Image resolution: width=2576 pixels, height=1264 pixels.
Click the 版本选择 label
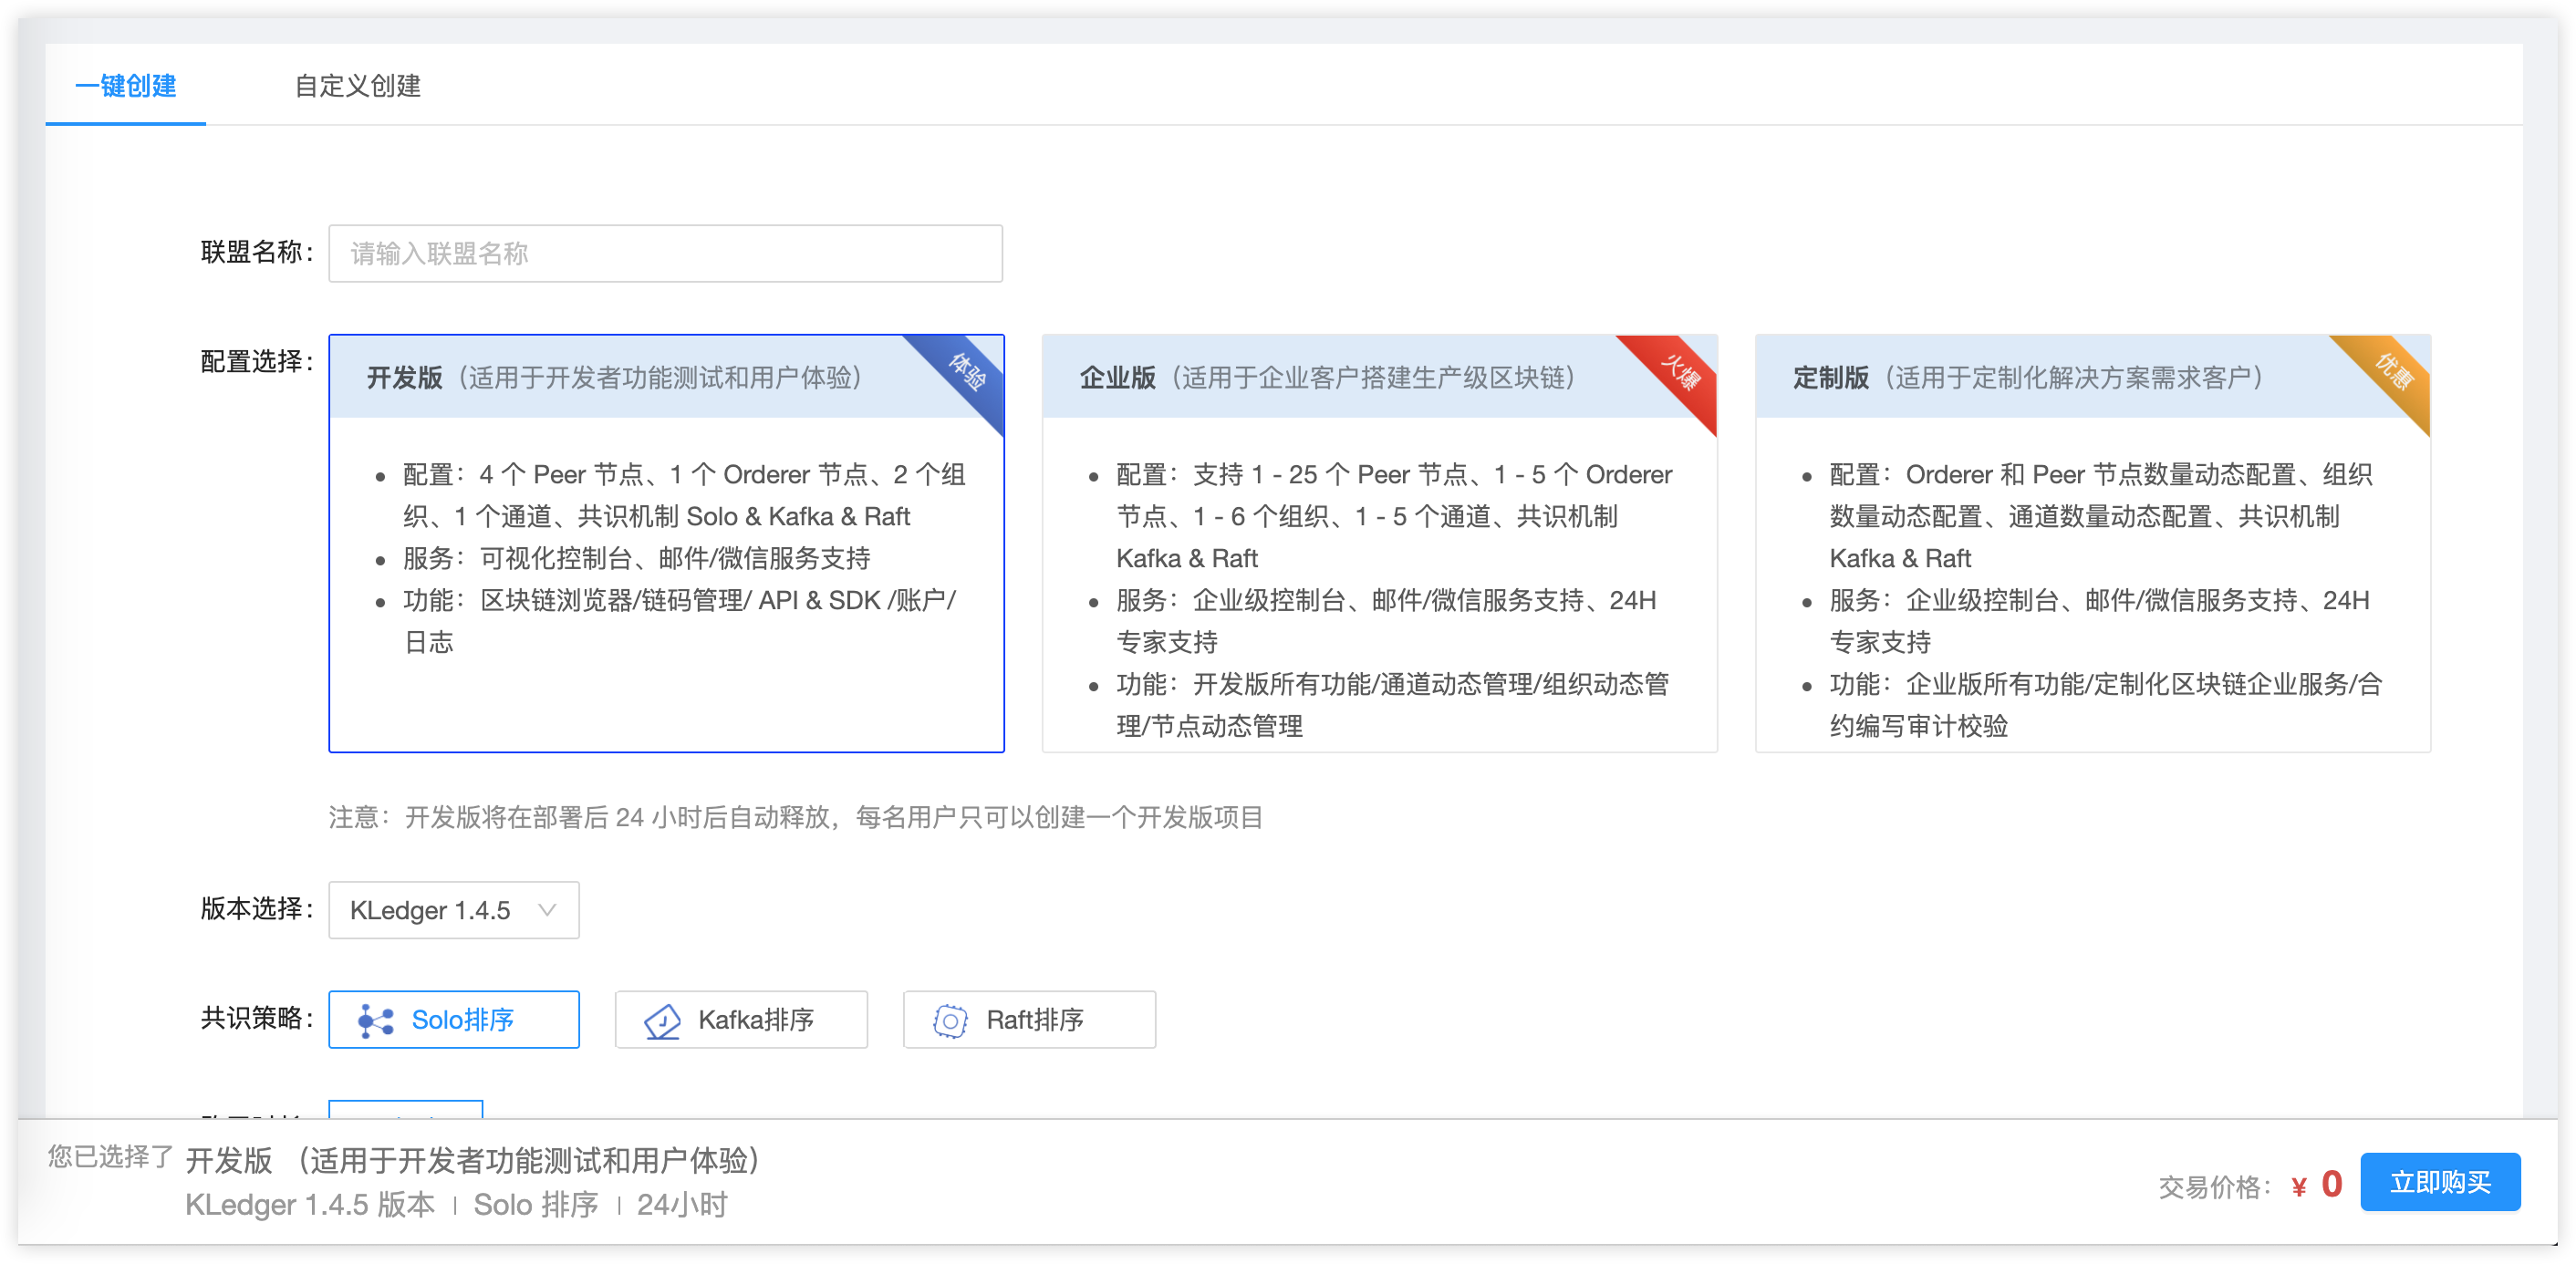257,909
